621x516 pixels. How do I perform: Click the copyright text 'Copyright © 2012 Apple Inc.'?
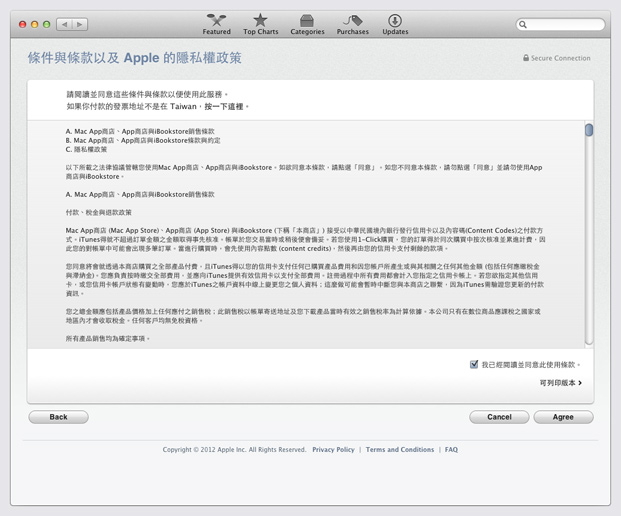click(x=204, y=449)
